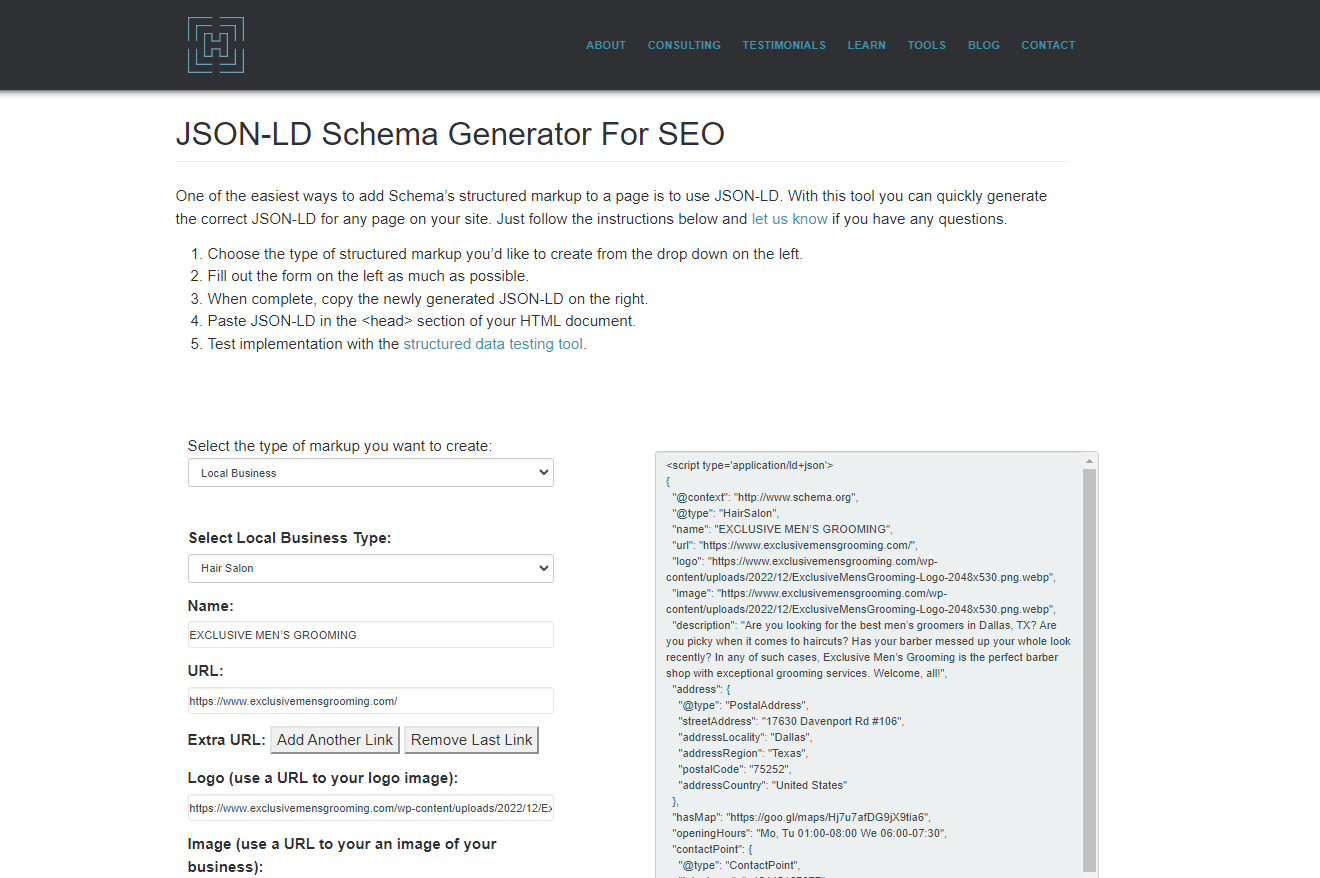Select the CONSULTING nav link
Viewport: 1320px width, 878px height.
pyautogui.click(x=684, y=45)
